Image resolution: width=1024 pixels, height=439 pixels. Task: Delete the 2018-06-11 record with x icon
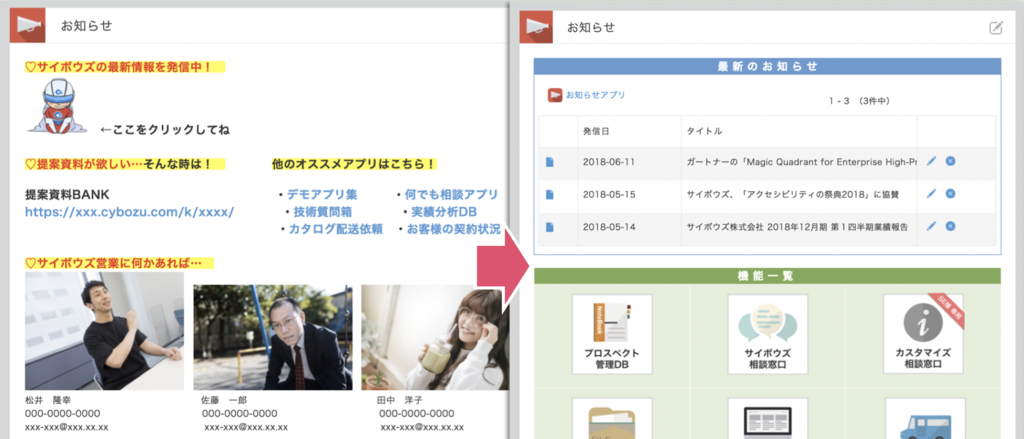(x=950, y=161)
